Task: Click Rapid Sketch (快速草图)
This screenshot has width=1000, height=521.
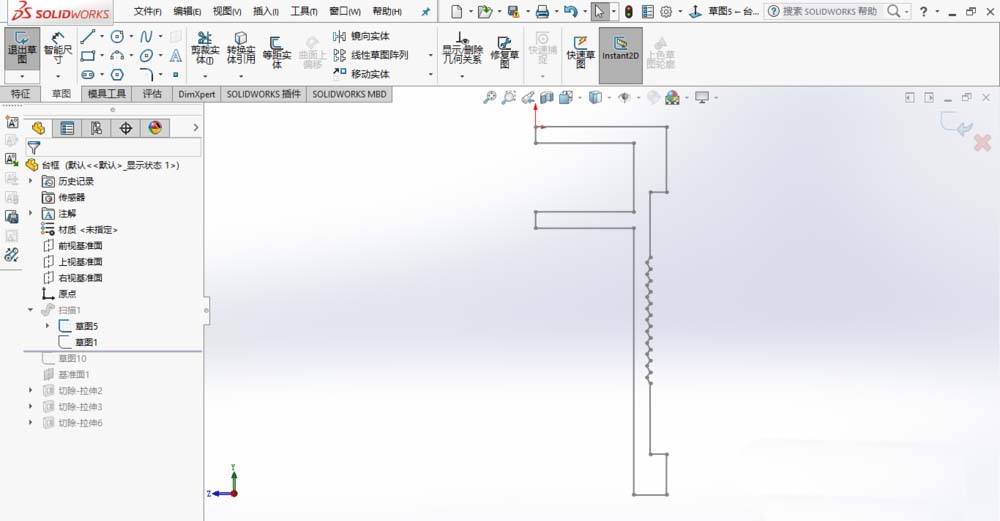Action: (x=580, y=52)
